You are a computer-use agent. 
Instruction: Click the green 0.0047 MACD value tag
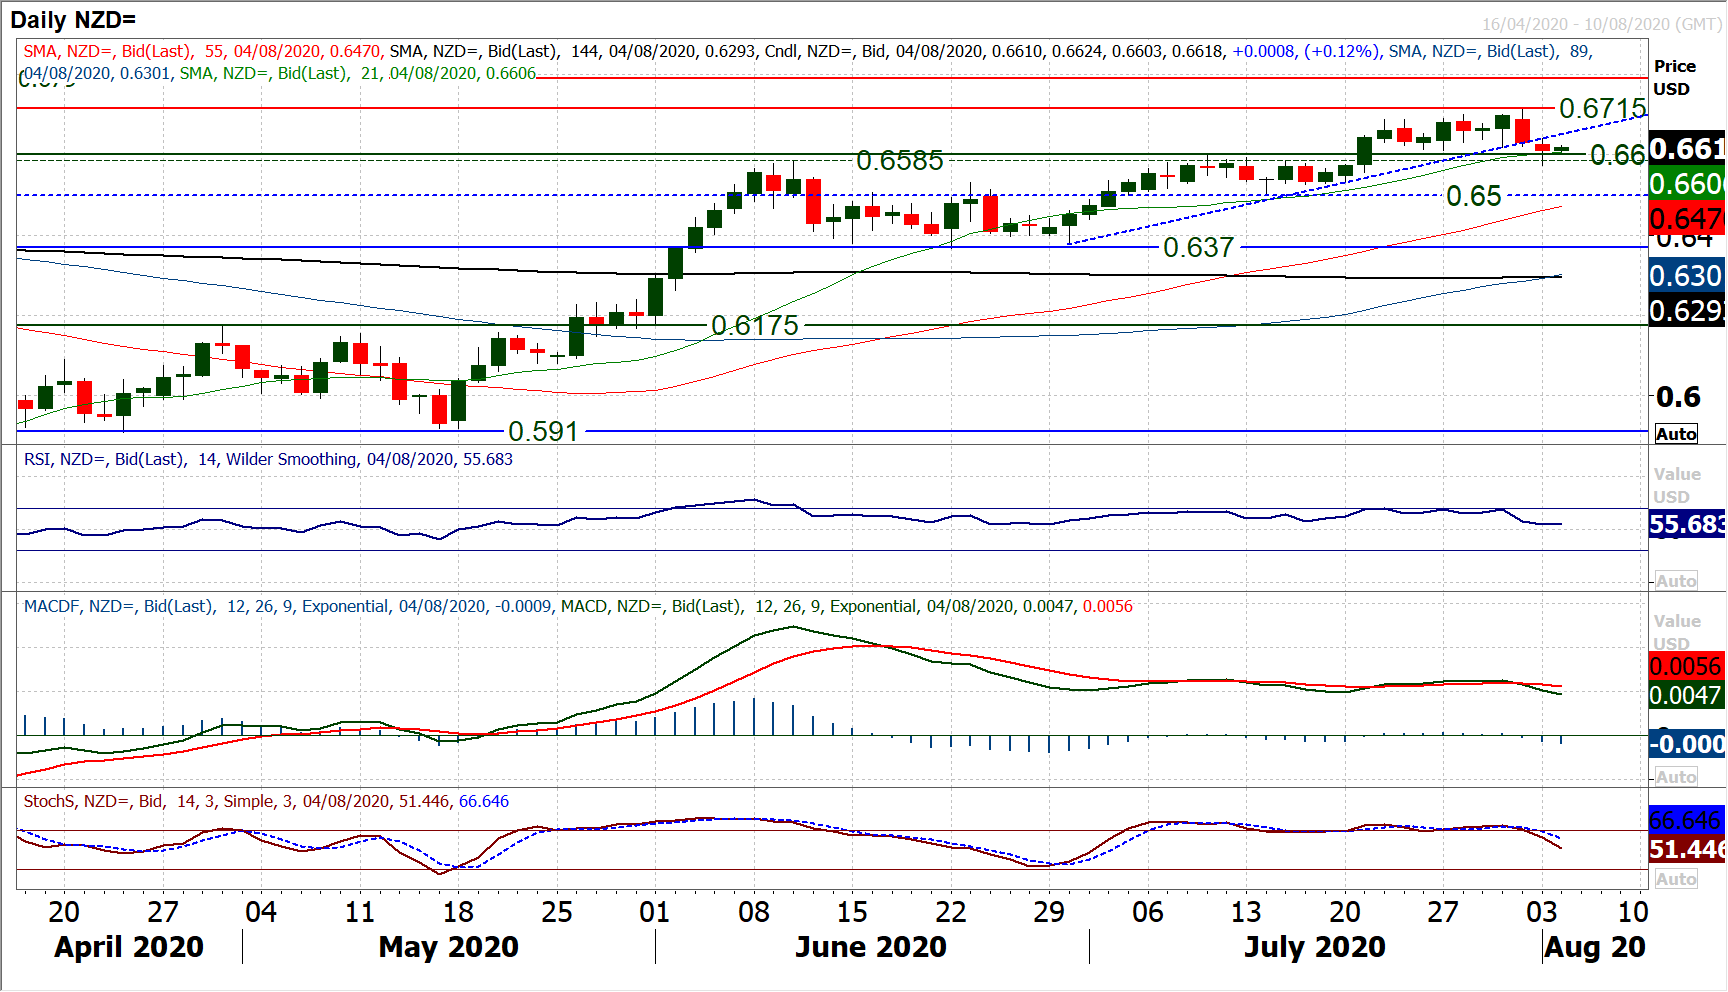pos(1687,695)
